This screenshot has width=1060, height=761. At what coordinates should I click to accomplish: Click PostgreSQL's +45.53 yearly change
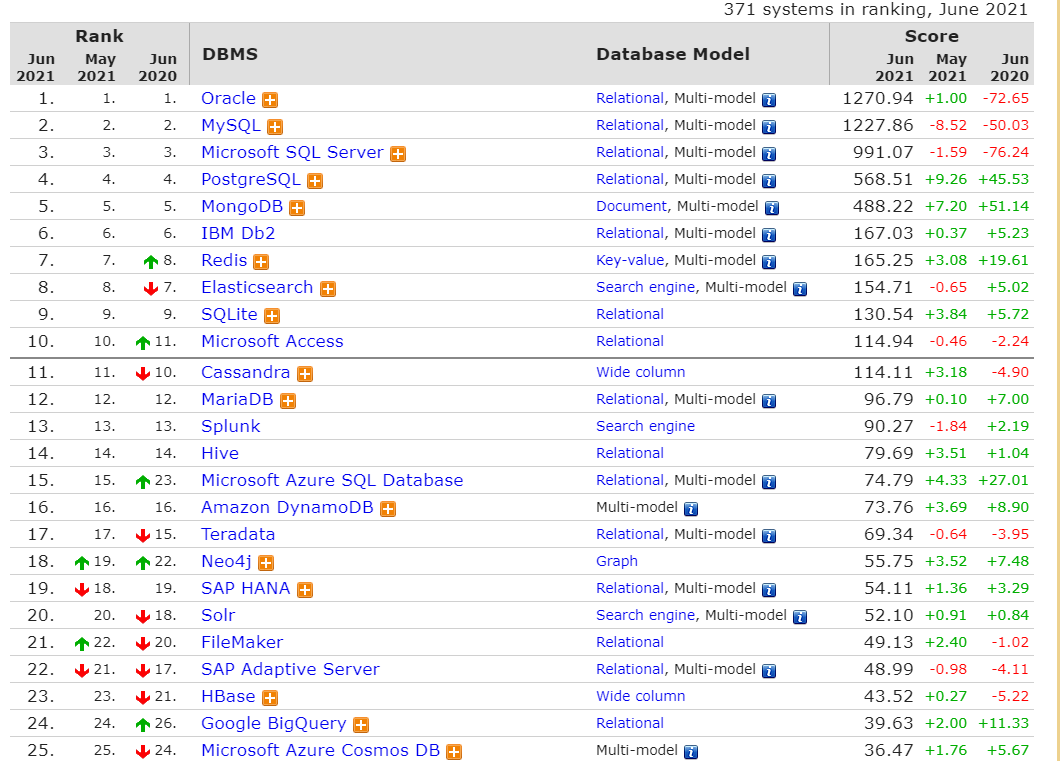pyautogui.click(x=1003, y=180)
